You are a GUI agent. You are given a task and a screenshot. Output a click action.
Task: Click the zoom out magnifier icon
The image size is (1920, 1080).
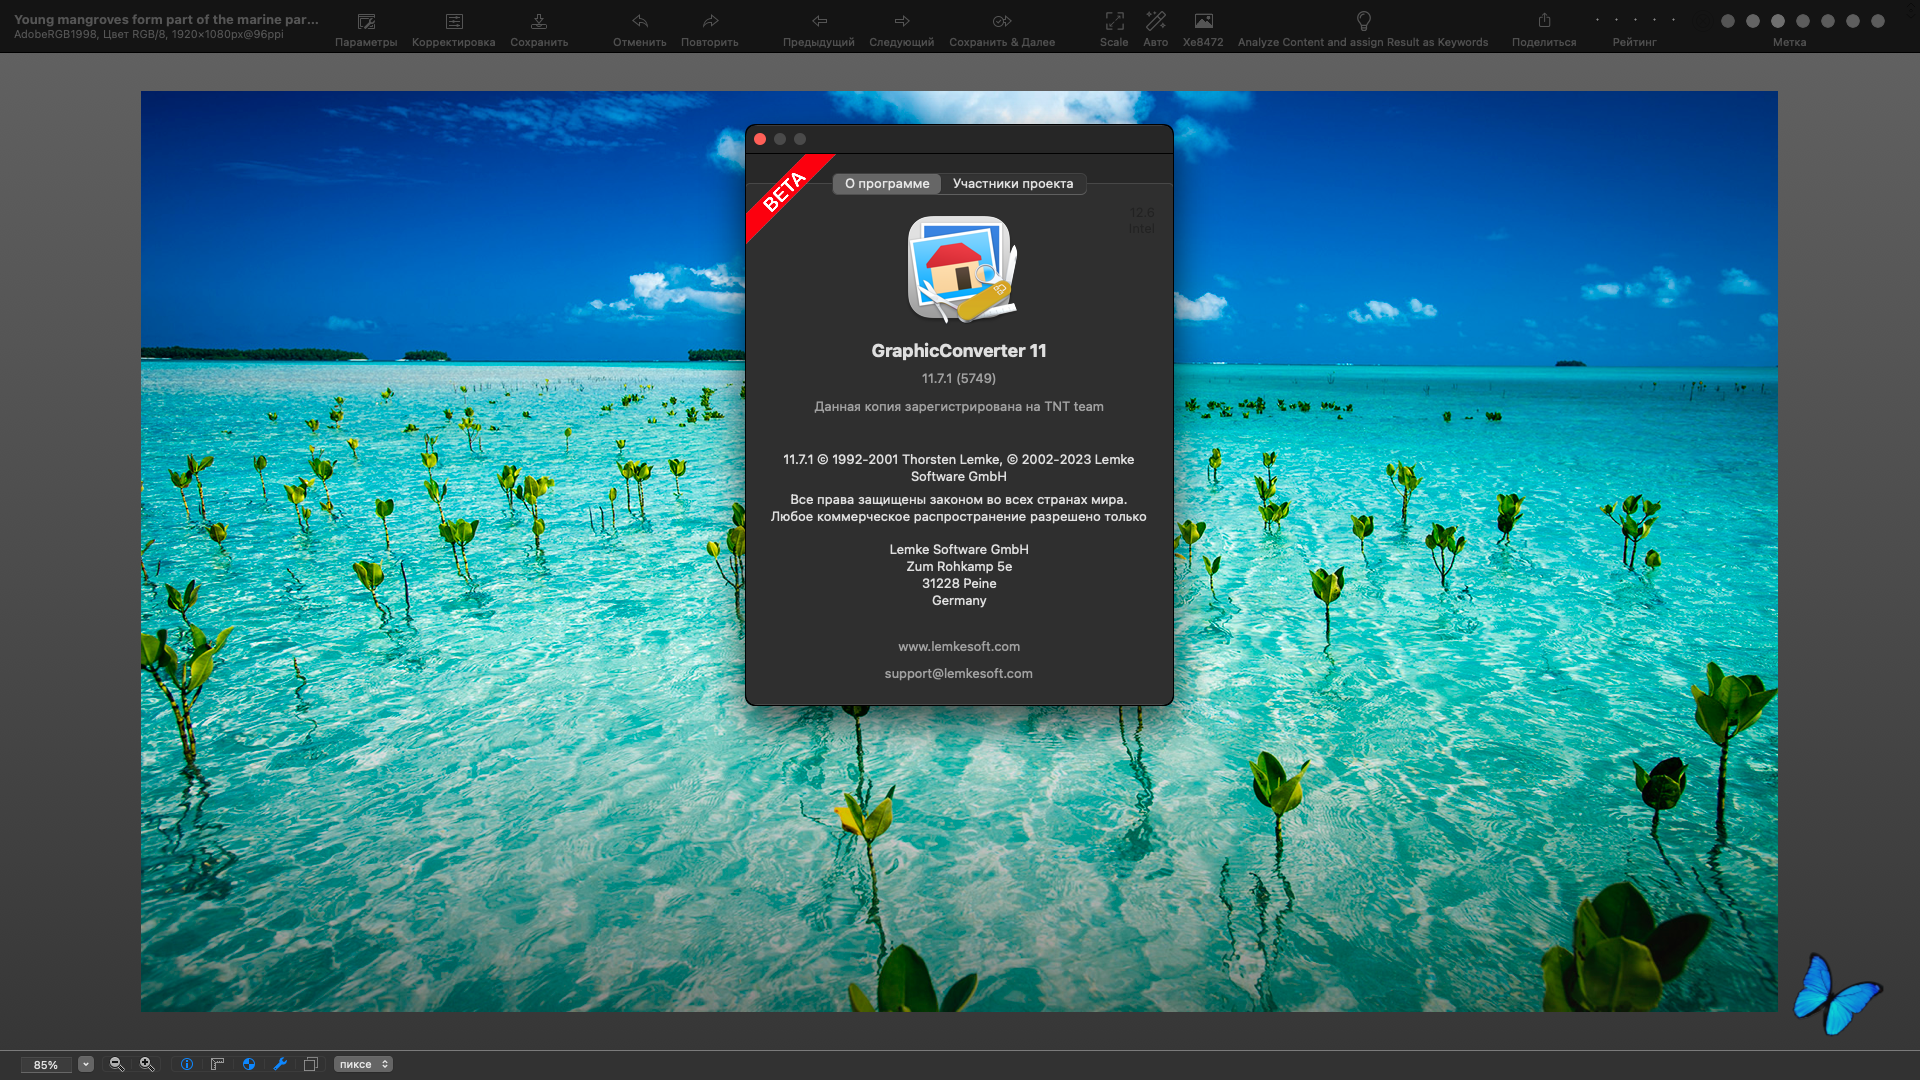(117, 1064)
